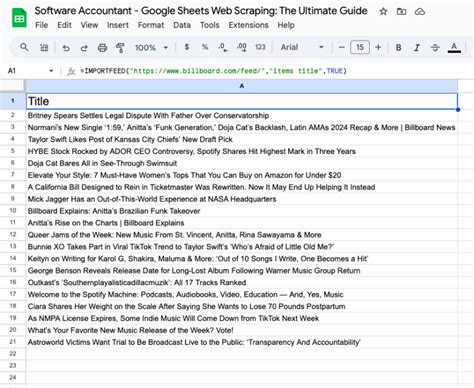Open zoom level dropdown
This screenshot has width=474, height=388.
pyautogui.click(x=151, y=48)
